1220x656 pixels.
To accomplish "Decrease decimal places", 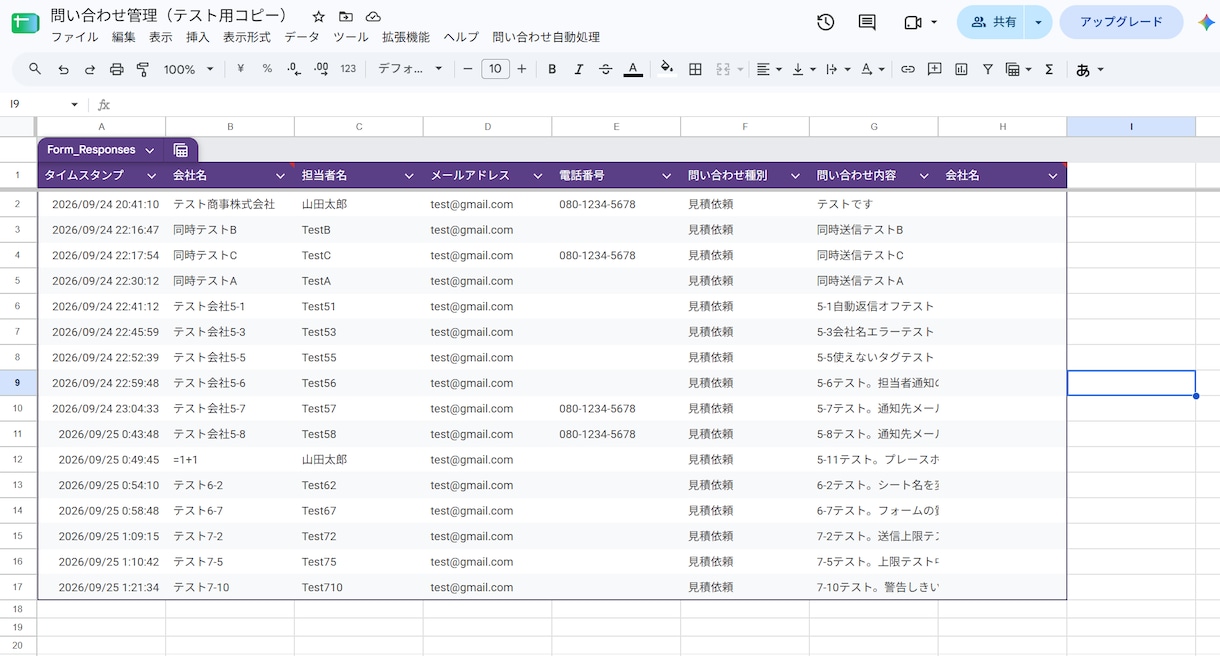I will pos(294,69).
